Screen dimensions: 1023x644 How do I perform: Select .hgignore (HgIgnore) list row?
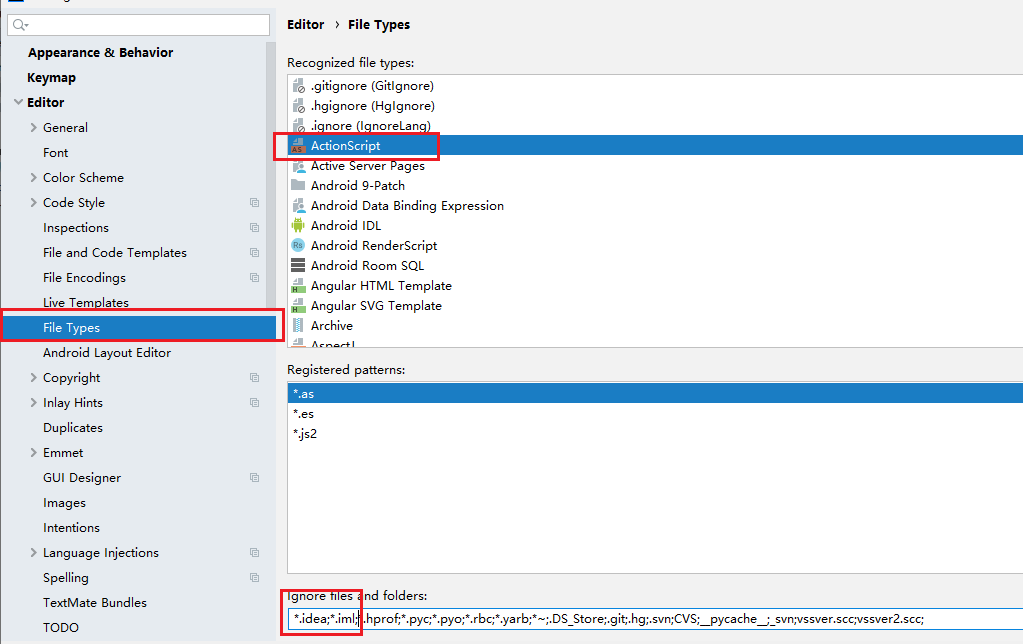[655, 106]
